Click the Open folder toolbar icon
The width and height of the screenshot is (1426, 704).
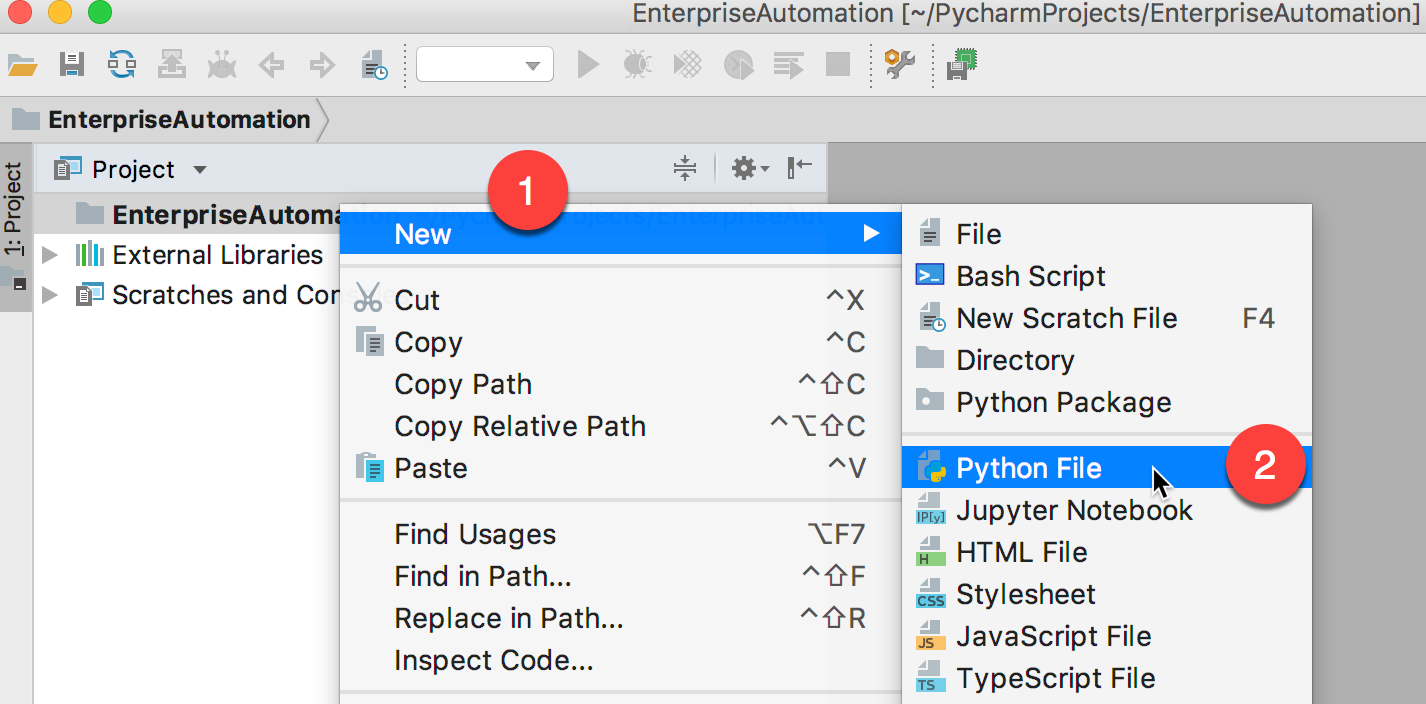(22, 65)
